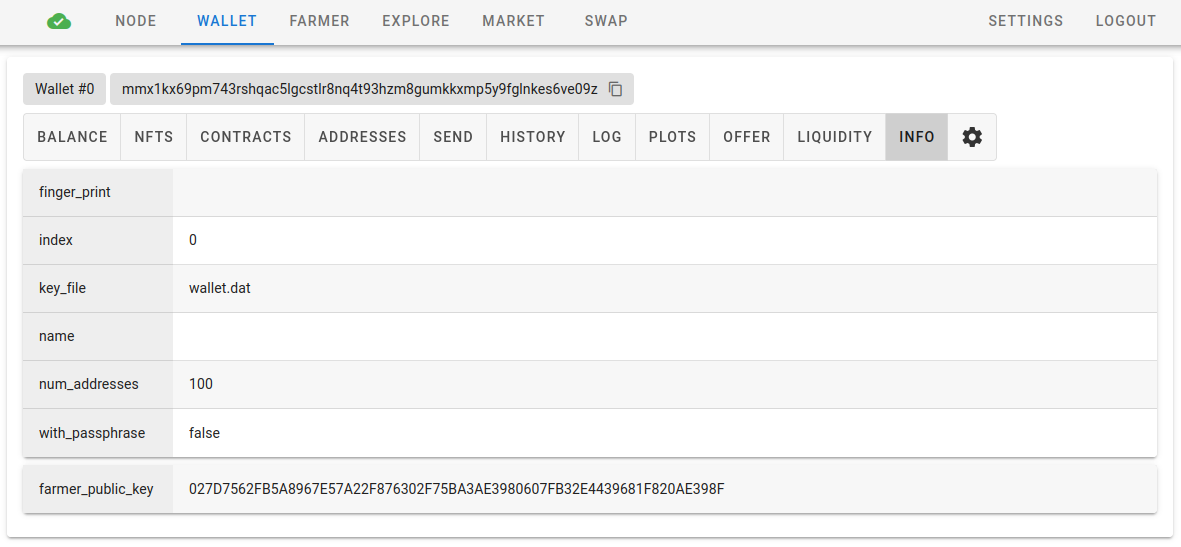Click LOGOUT in the top bar
Screen dimensions: 1181x547
tap(1126, 21)
